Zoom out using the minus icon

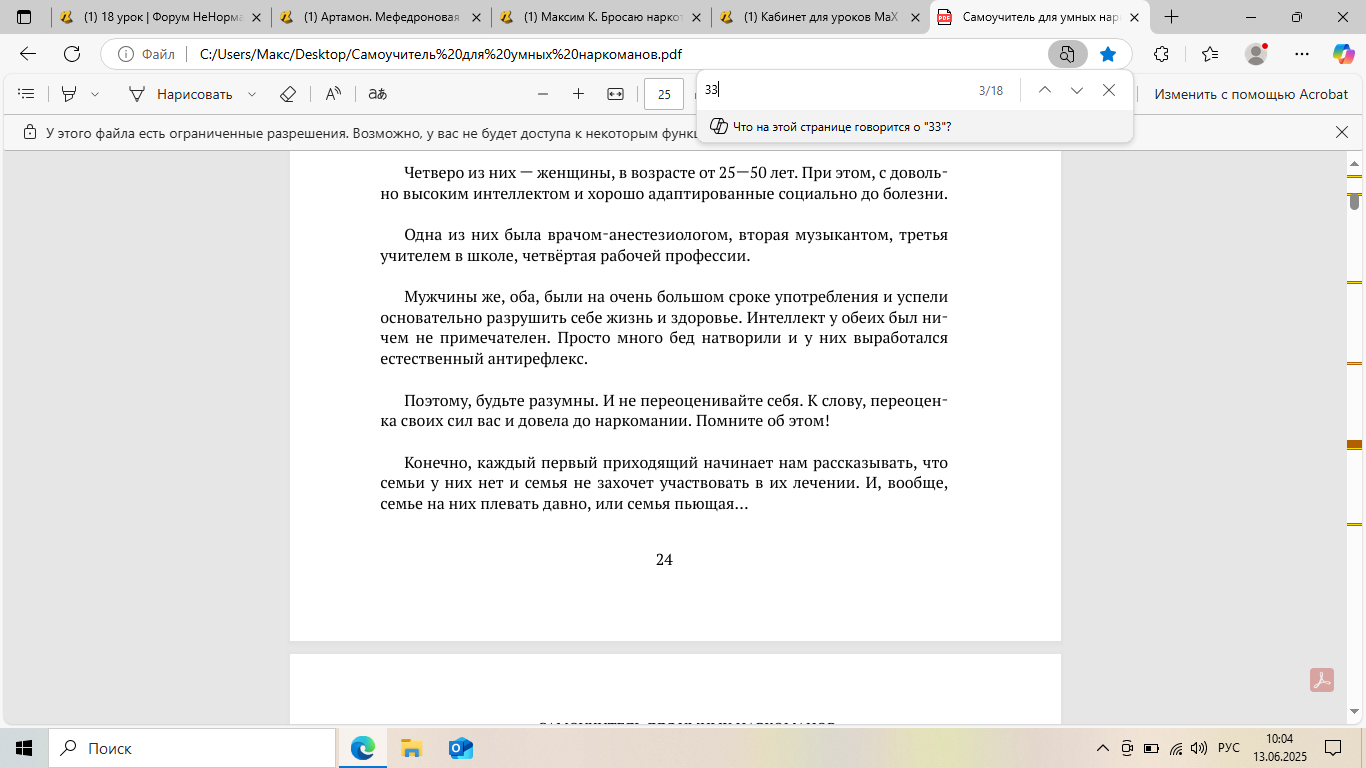543,94
